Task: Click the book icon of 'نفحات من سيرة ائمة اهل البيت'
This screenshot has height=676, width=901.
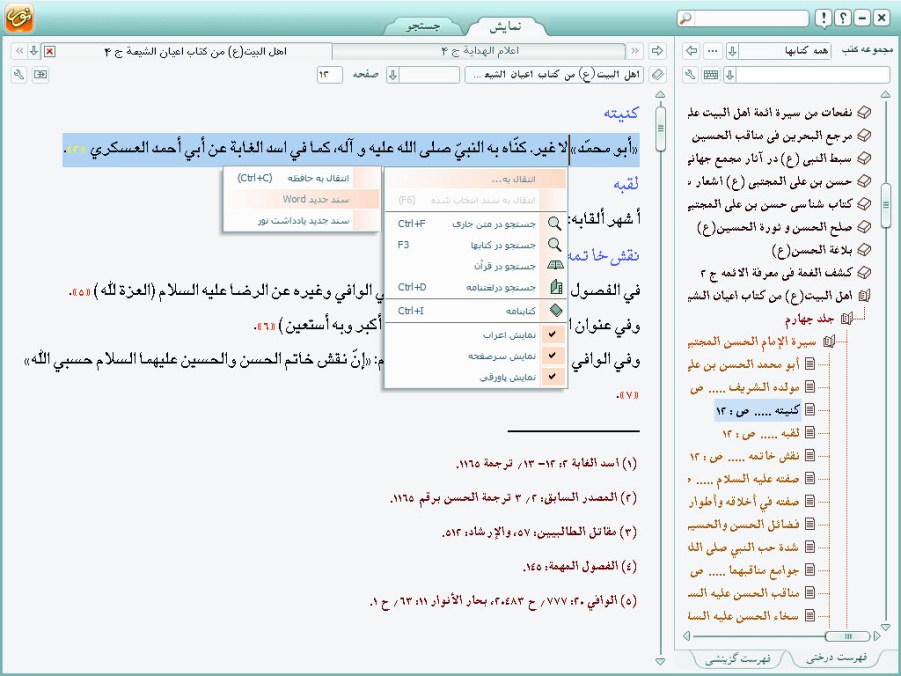Action: (864, 113)
